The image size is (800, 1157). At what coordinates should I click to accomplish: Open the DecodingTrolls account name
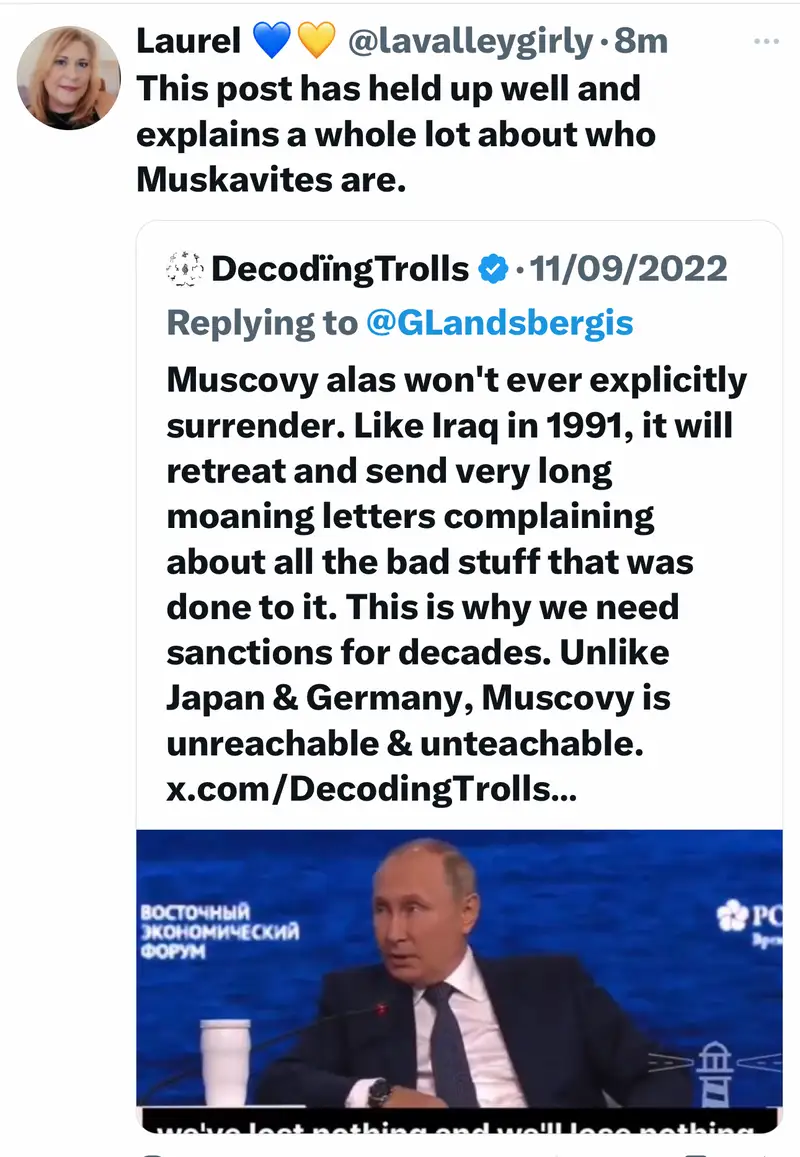tap(340, 269)
